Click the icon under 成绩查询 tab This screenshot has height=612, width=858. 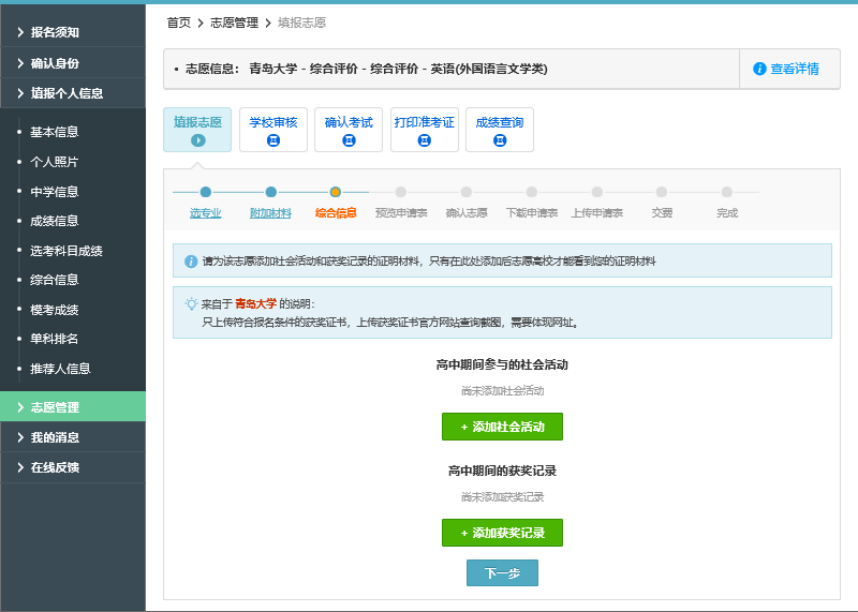pyautogui.click(x=499, y=141)
